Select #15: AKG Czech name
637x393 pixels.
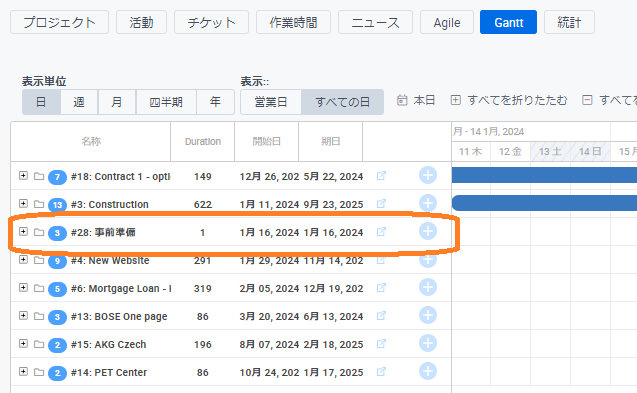[108, 345]
